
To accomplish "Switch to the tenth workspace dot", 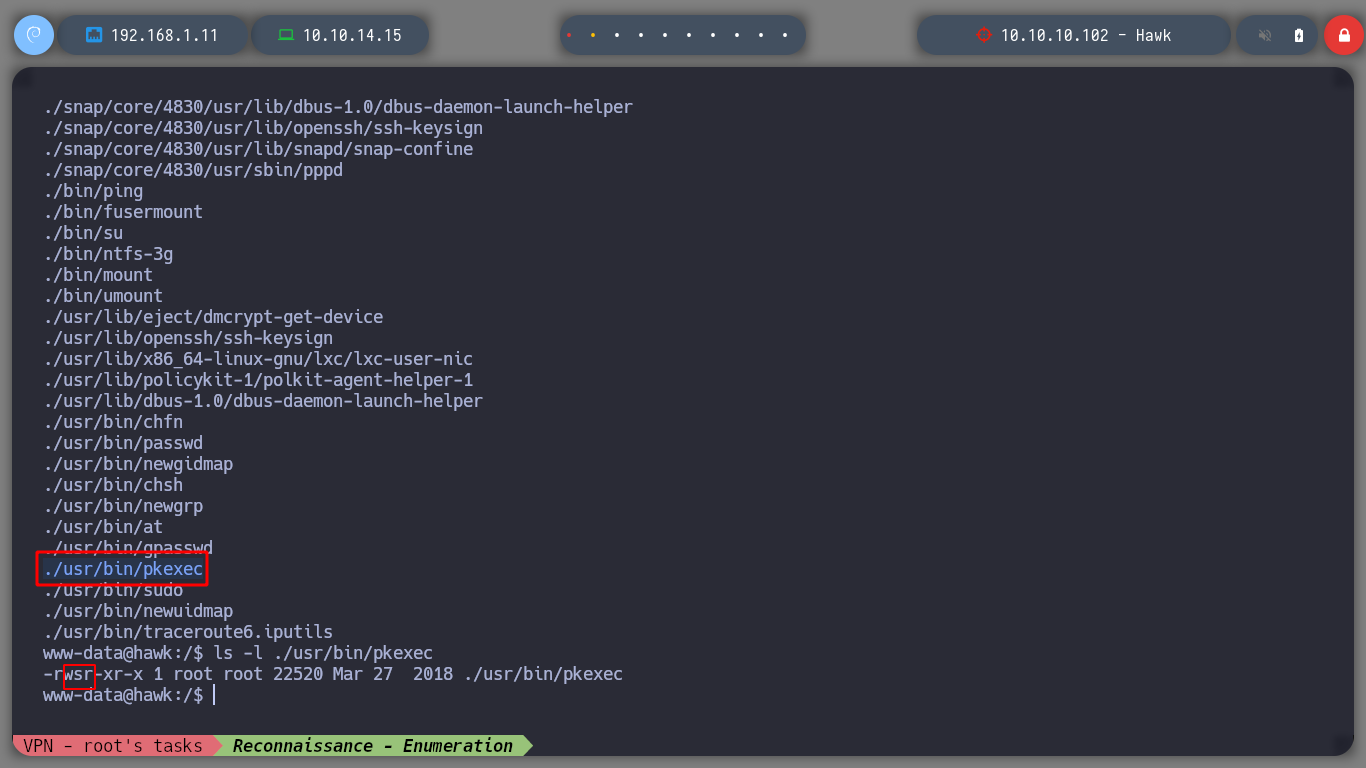I will point(785,35).
